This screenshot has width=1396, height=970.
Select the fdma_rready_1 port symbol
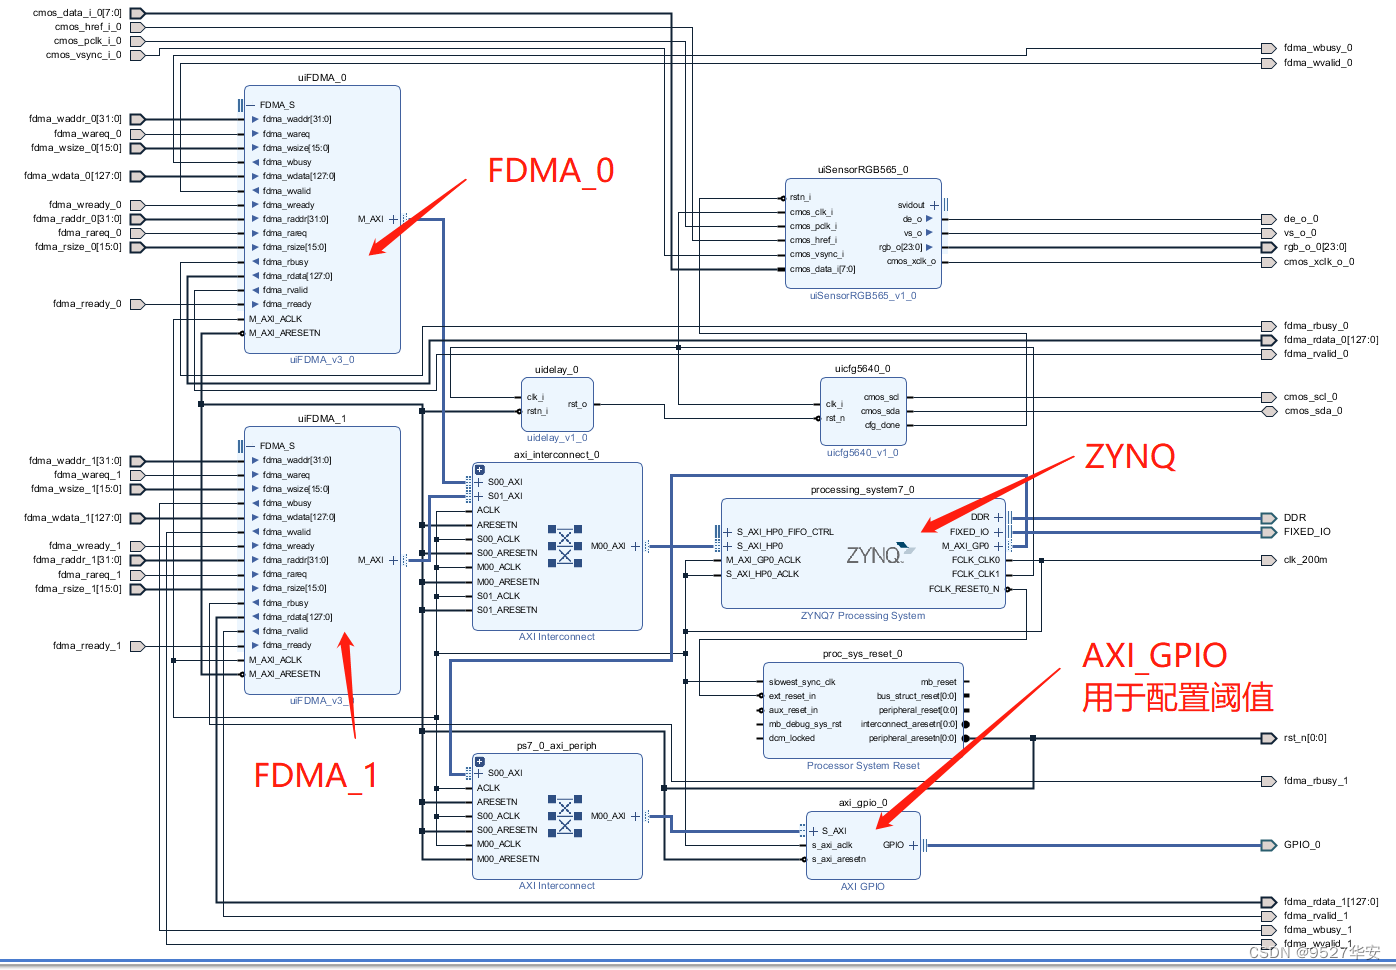click(x=138, y=646)
